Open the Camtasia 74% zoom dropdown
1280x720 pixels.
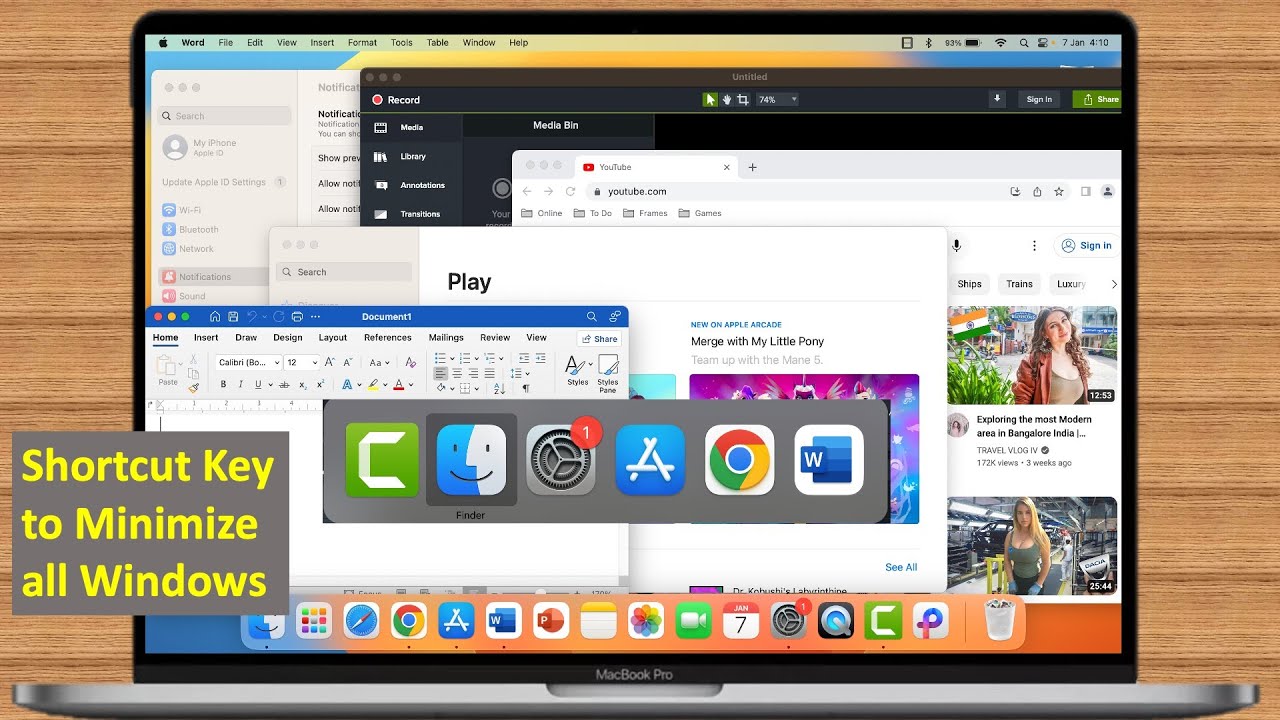point(777,100)
